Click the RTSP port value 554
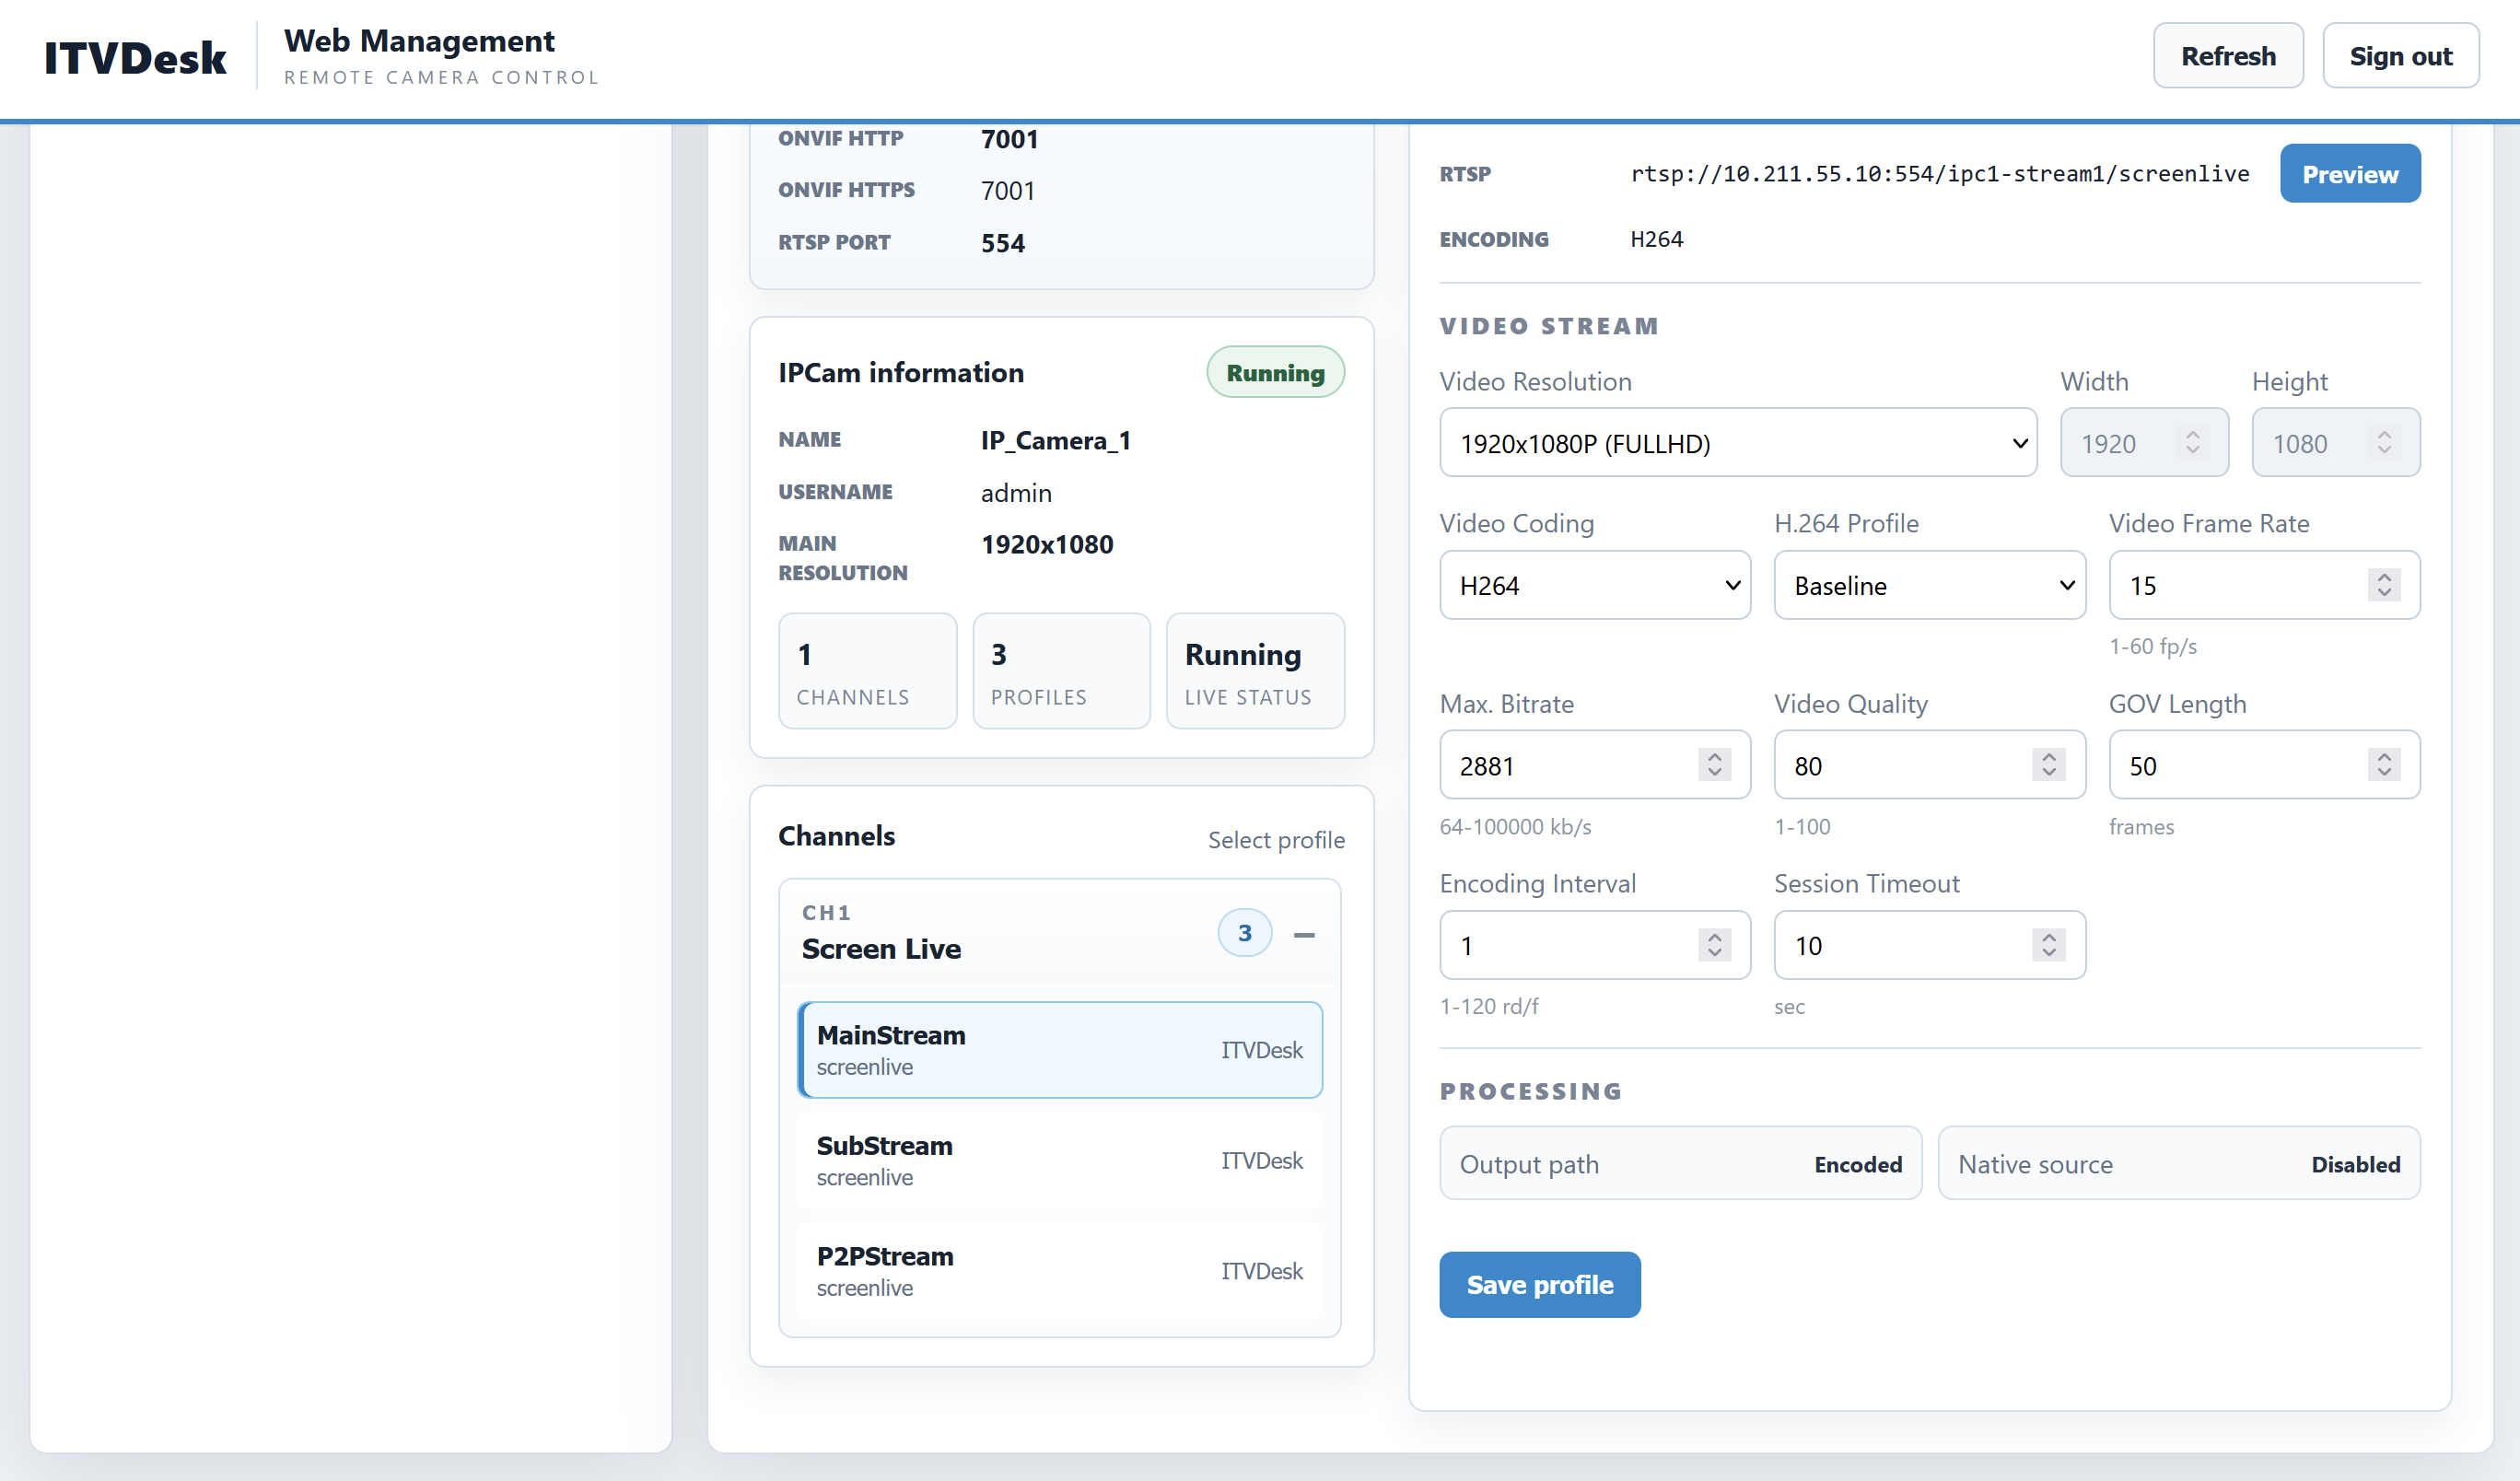The width and height of the screenshot is (2520, 1481). pos(1003,243)
